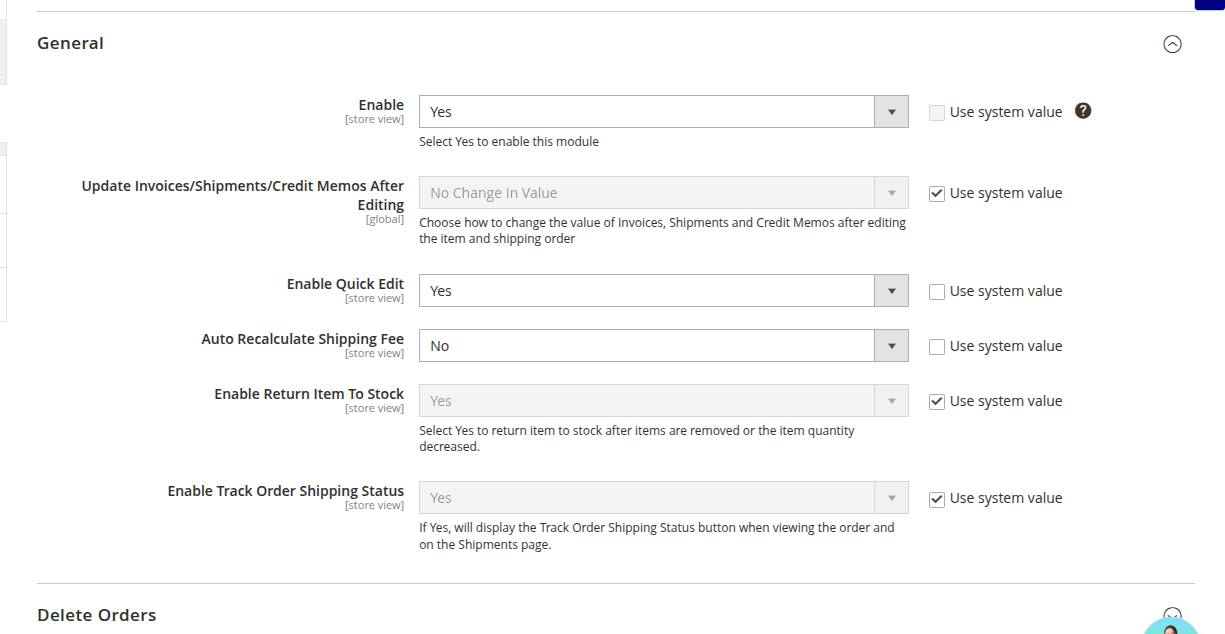Click the Enable Return Item To Stock dropdown
1225x634 pixels.
(x=663, y=401)
